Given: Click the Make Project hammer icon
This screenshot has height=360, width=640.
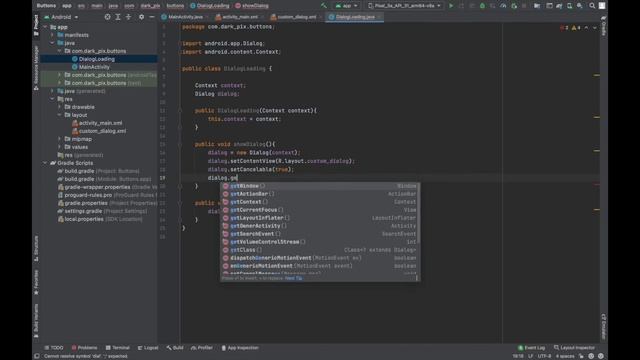Looking at the screenshot, I should tap(324, 6).
